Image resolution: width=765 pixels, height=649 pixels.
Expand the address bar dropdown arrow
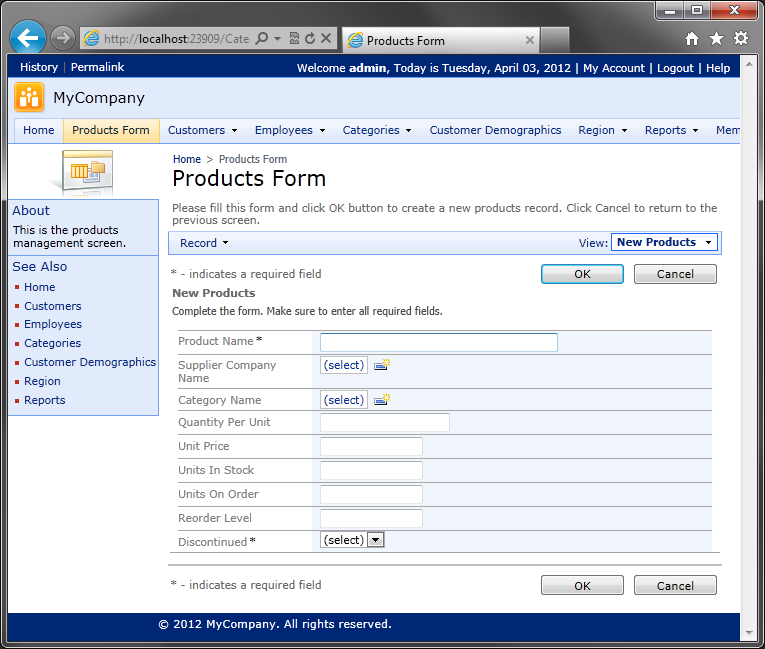point(278,38)
